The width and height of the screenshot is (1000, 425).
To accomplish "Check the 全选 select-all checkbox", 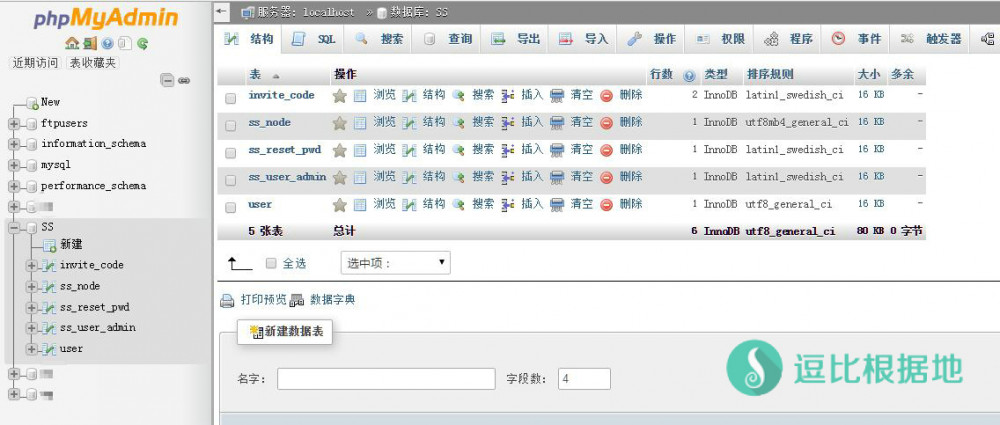I will point(271,263).
